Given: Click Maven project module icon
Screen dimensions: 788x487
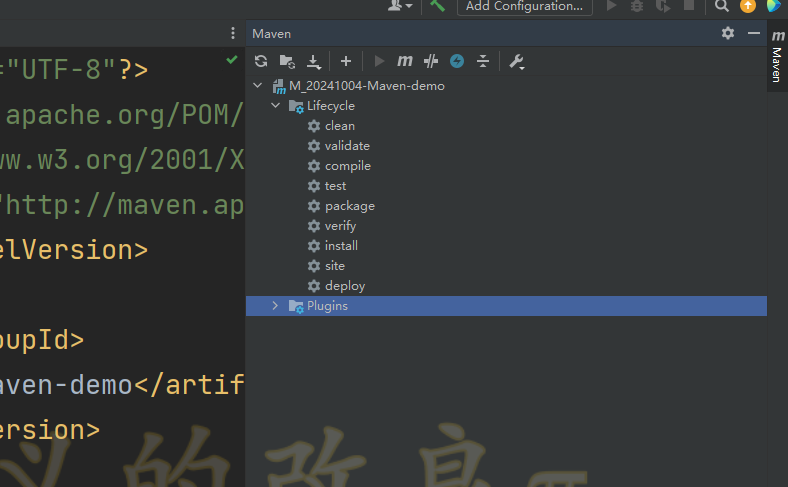Looking at the screenshot, I should [279, 86].
